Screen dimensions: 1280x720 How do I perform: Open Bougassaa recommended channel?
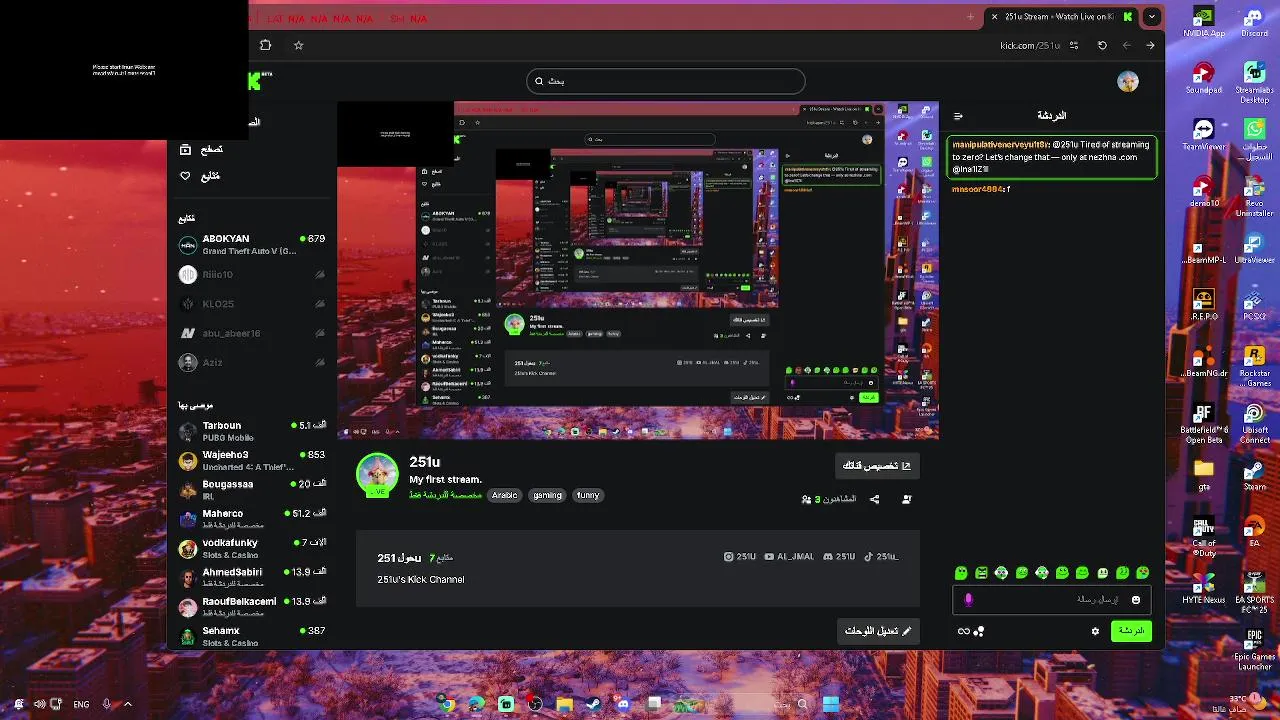tap(251, 489)
